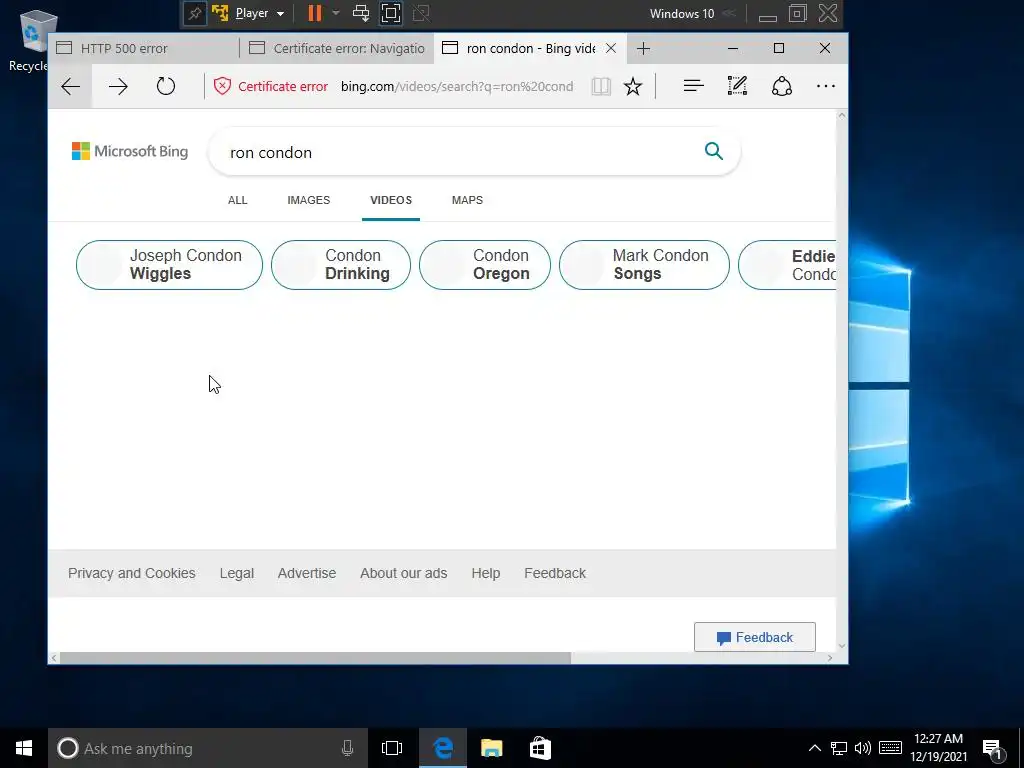Select the VIDEOS search tab
This screenshot has width=1024, height=768.
(x=391, y=200)
